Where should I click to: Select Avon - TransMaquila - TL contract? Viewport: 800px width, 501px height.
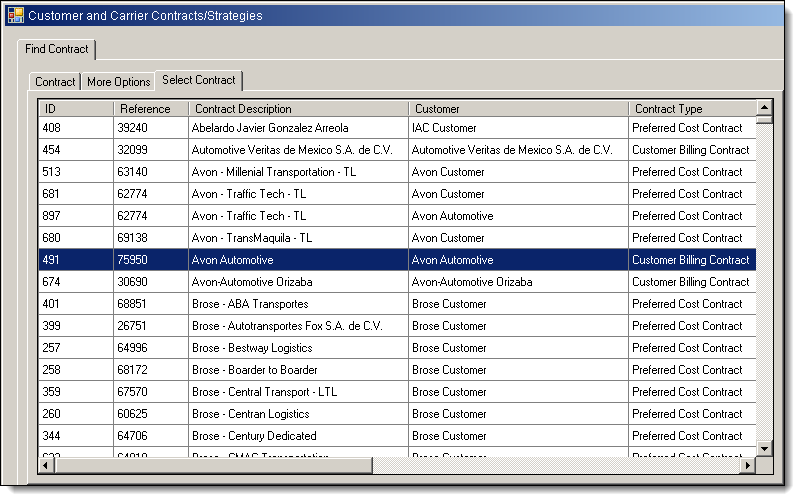click(x=298, y=238)
